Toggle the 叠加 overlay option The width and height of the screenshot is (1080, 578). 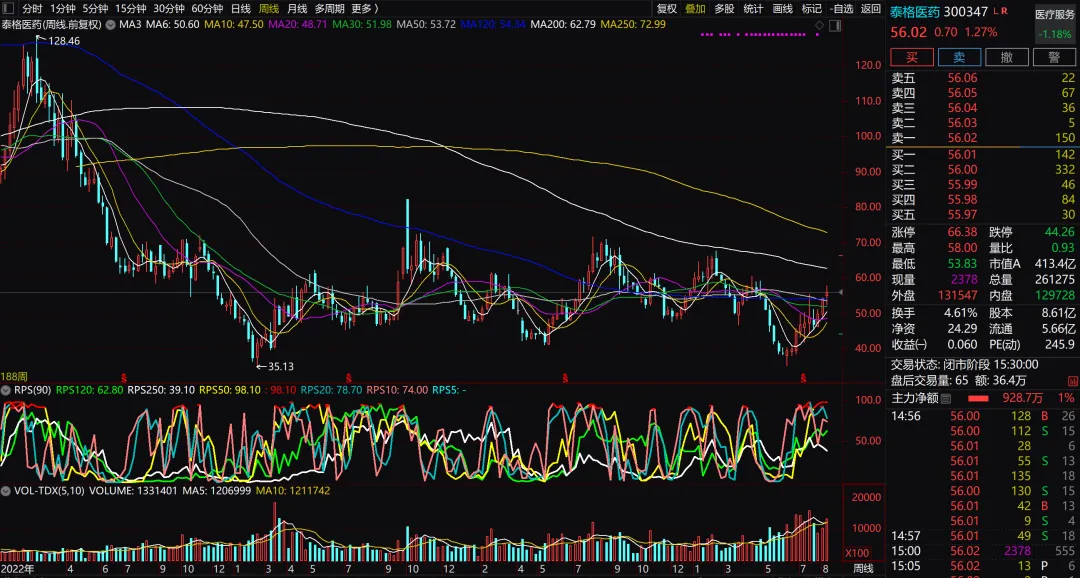(695, 9)
